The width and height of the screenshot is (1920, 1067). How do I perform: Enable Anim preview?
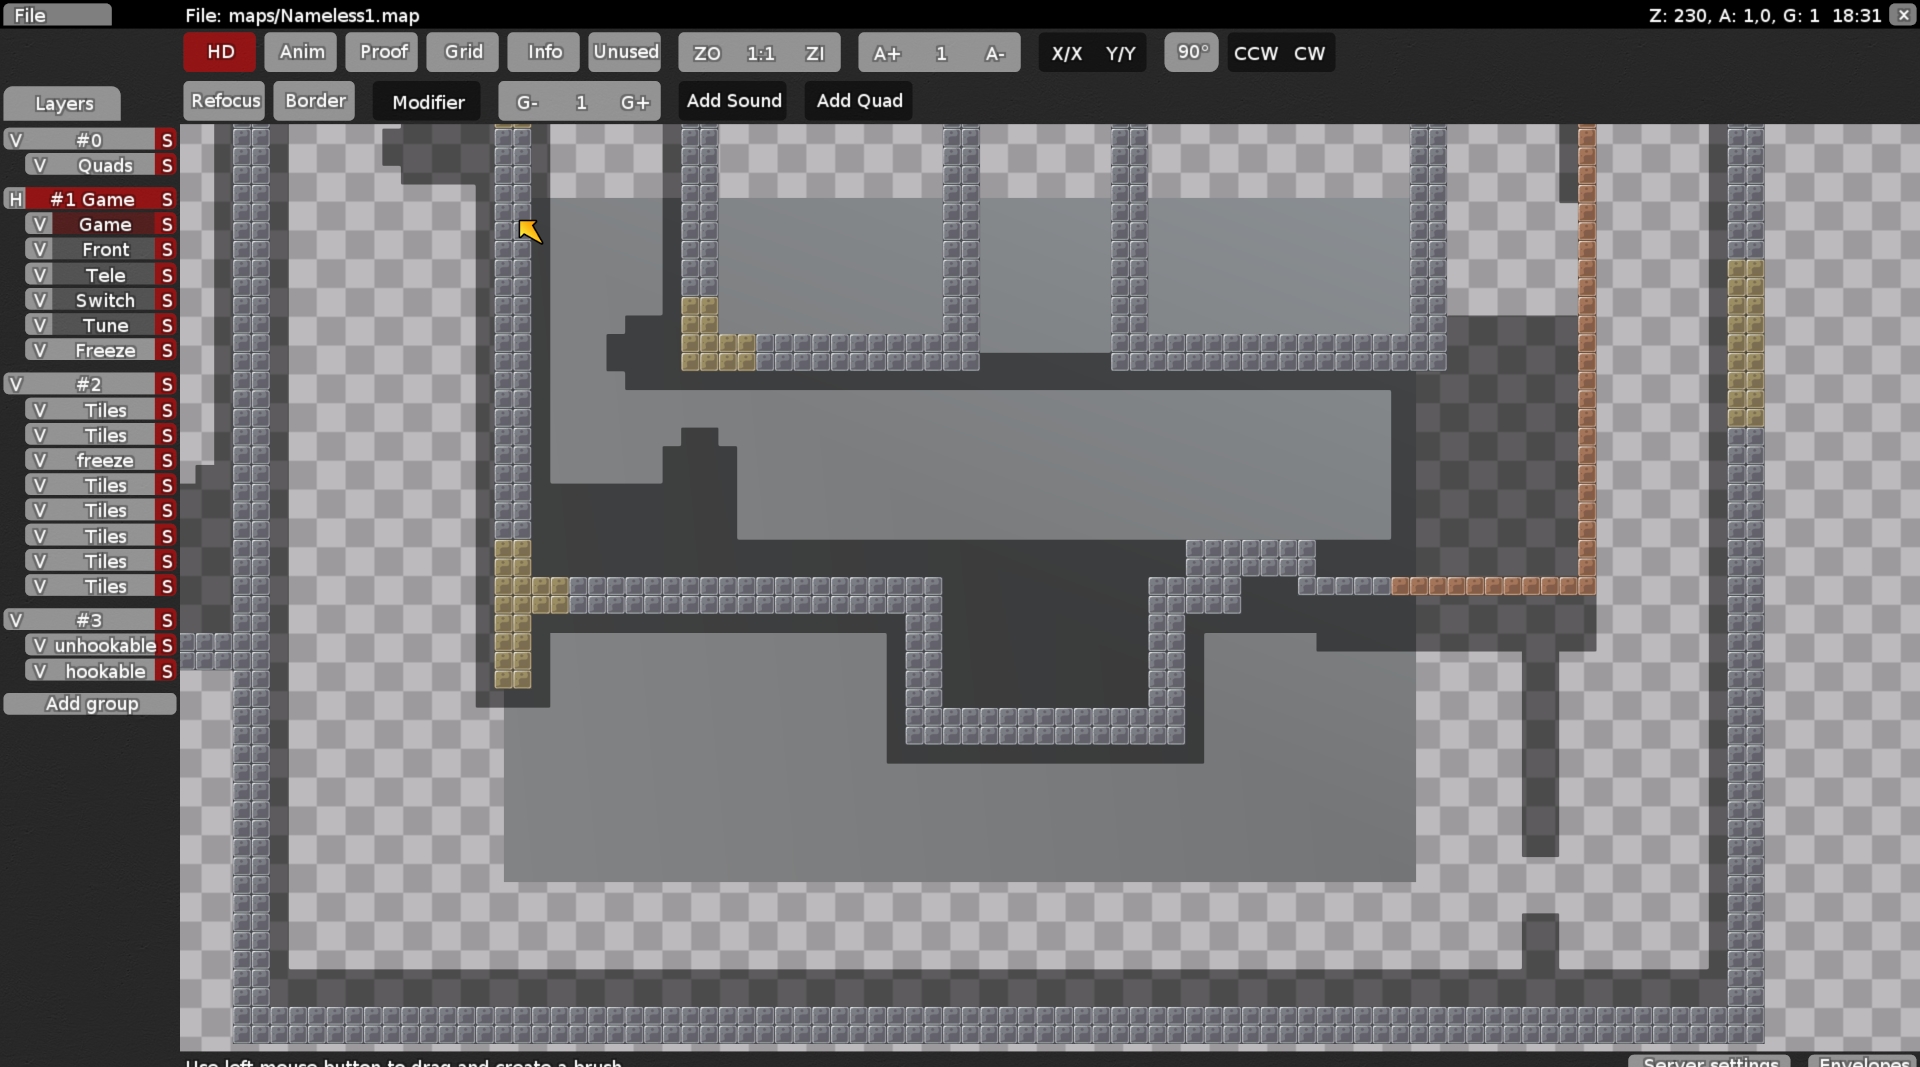[299, 52]
